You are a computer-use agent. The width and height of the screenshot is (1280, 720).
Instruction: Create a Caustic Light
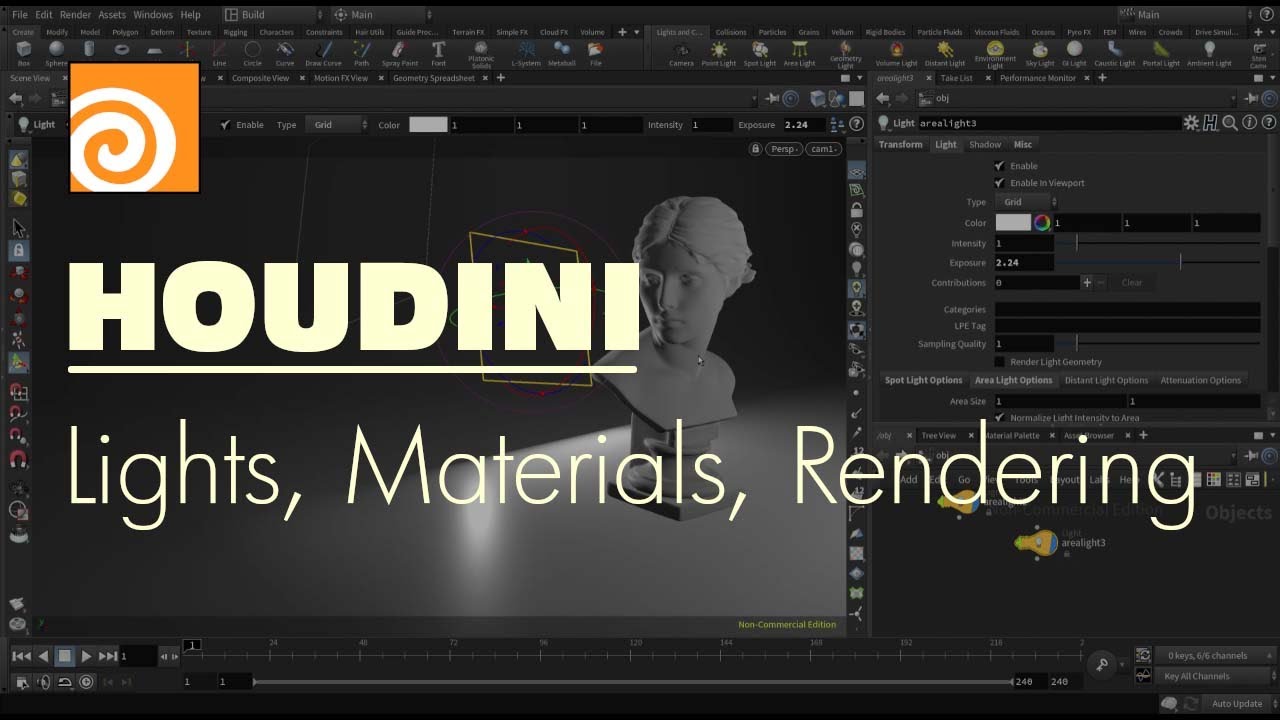[1115, 53]
